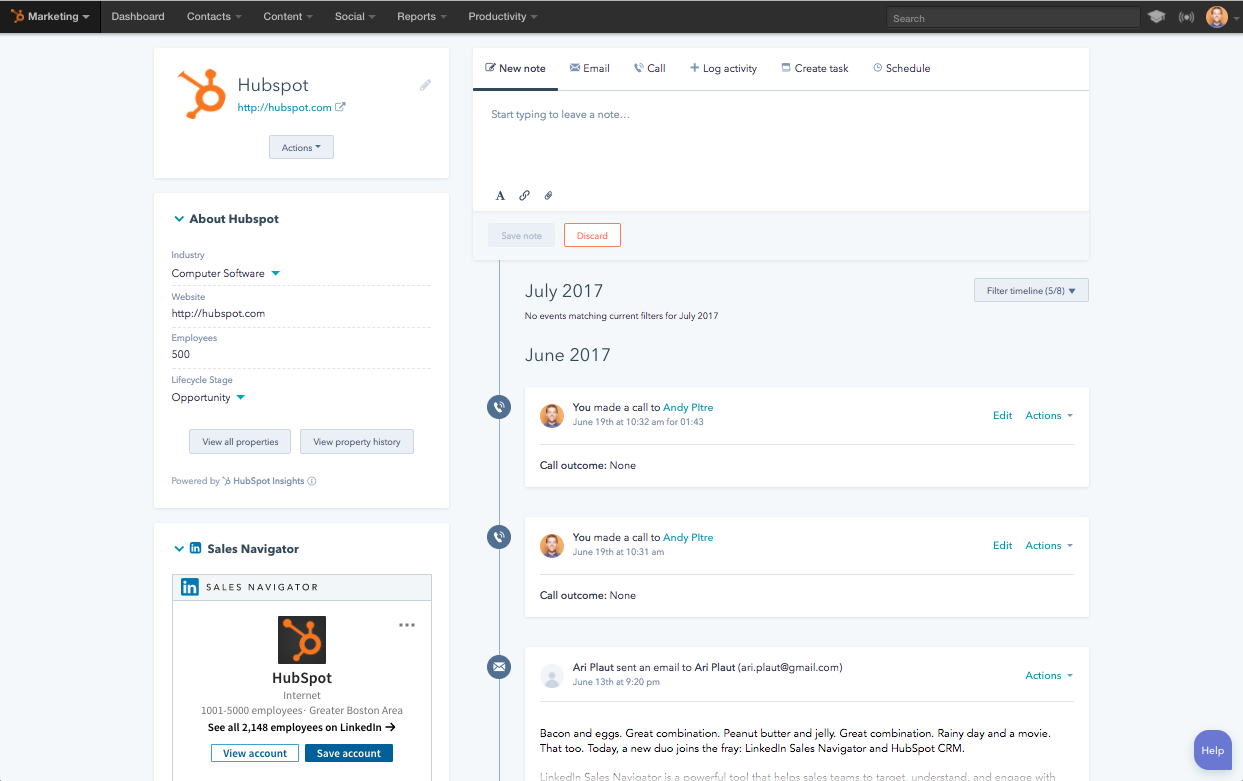
Task: Switch to the Log activity tab
Action: 723,68
